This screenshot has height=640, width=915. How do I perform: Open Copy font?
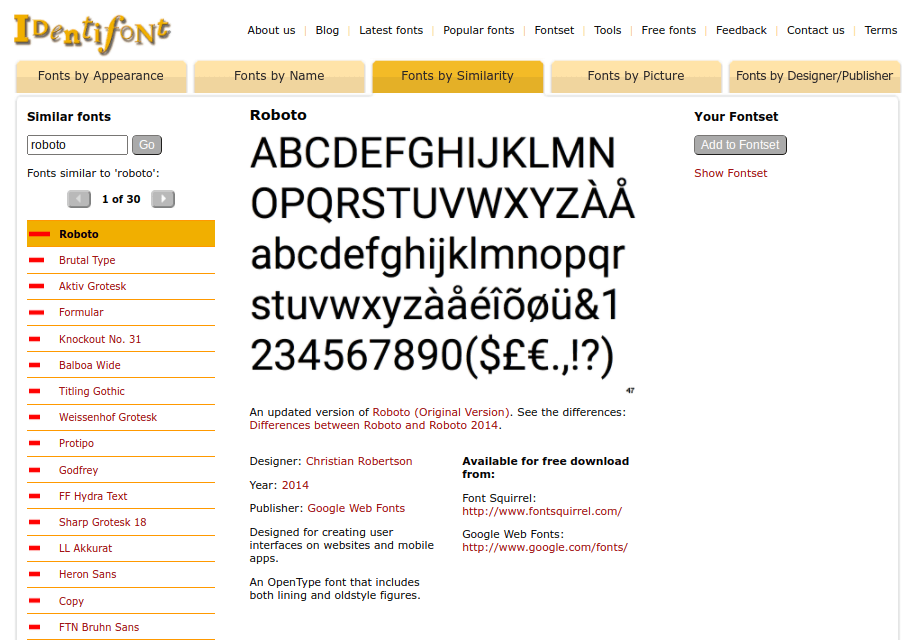(x=71, y=601)
